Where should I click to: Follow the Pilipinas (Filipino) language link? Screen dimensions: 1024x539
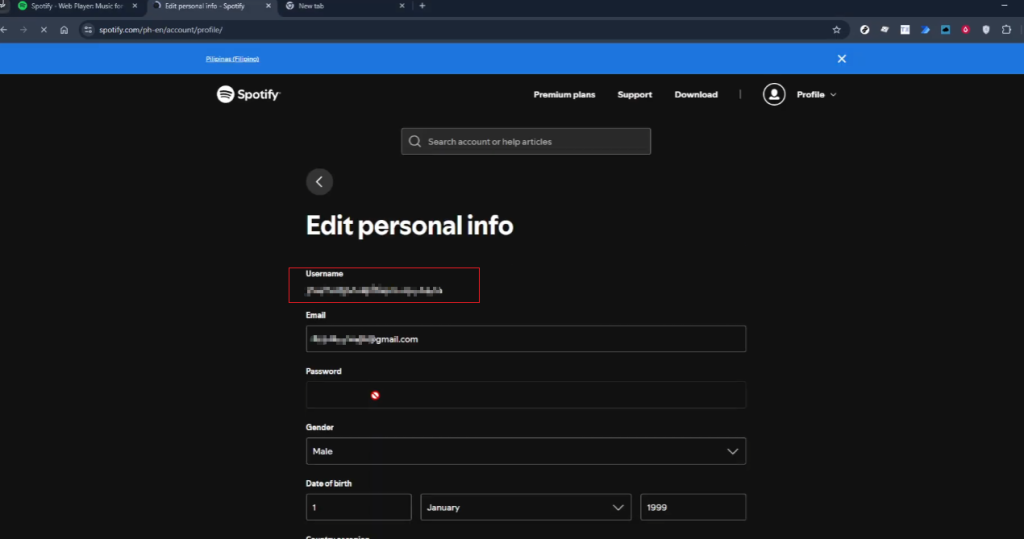232,59
